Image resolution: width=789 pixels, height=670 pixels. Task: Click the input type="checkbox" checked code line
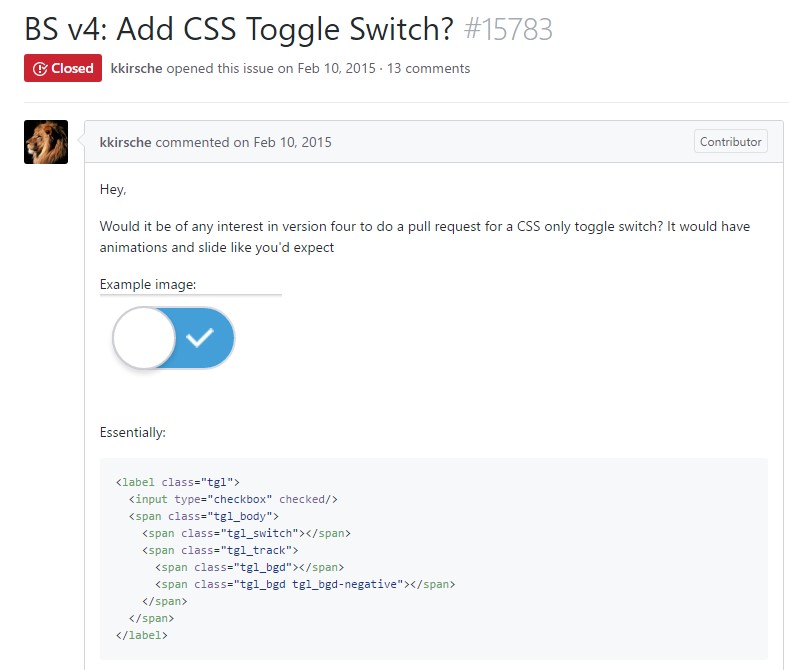233,499
